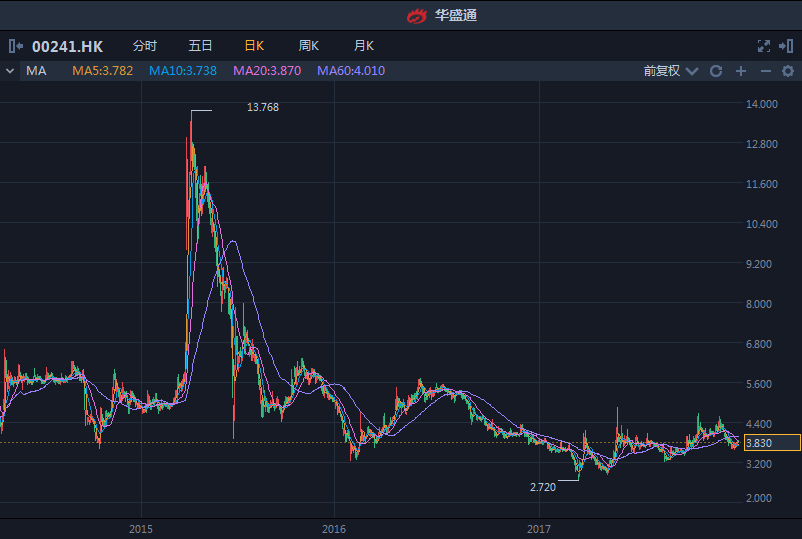Expand the MA indicator chevron
802x539 pixels.
pyautogui.click(x=10, y=71)
